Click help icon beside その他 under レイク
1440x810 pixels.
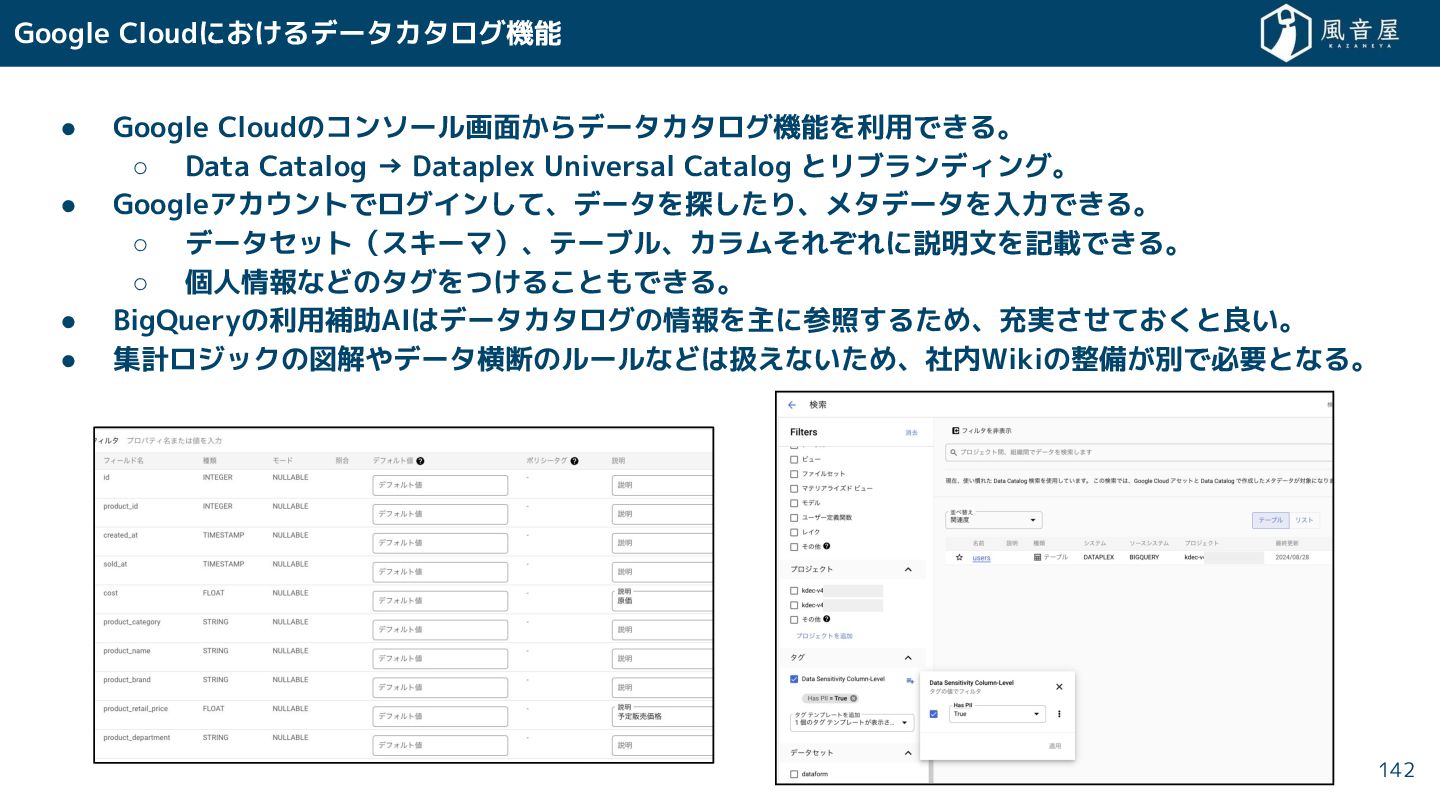(x=826, y=546)
